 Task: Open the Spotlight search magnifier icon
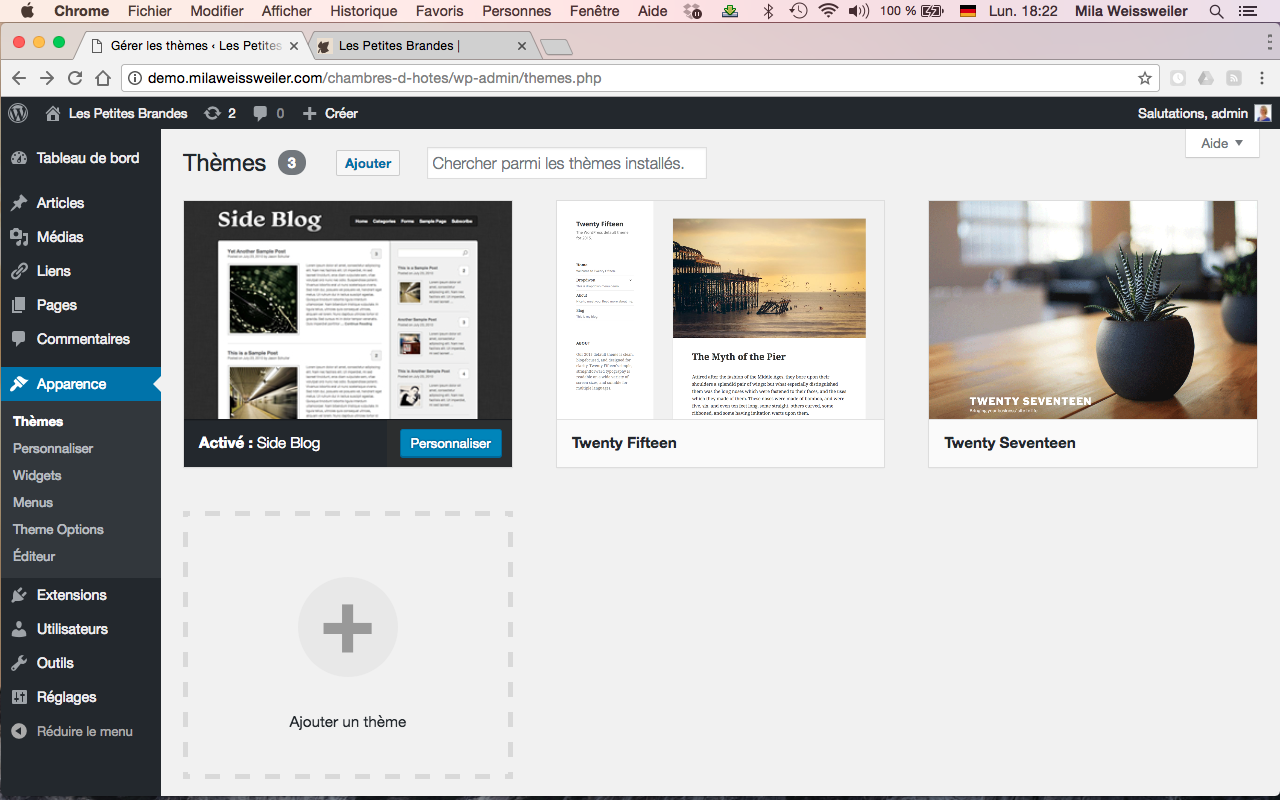[x=1216, y=11]
